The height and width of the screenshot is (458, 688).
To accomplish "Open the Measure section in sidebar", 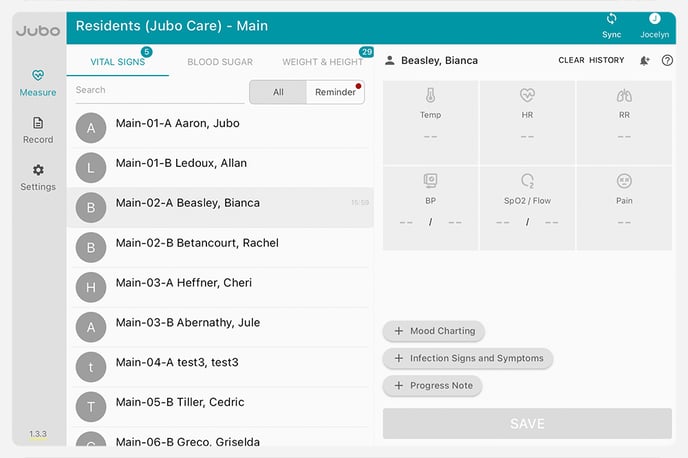I will coord(38,83).
